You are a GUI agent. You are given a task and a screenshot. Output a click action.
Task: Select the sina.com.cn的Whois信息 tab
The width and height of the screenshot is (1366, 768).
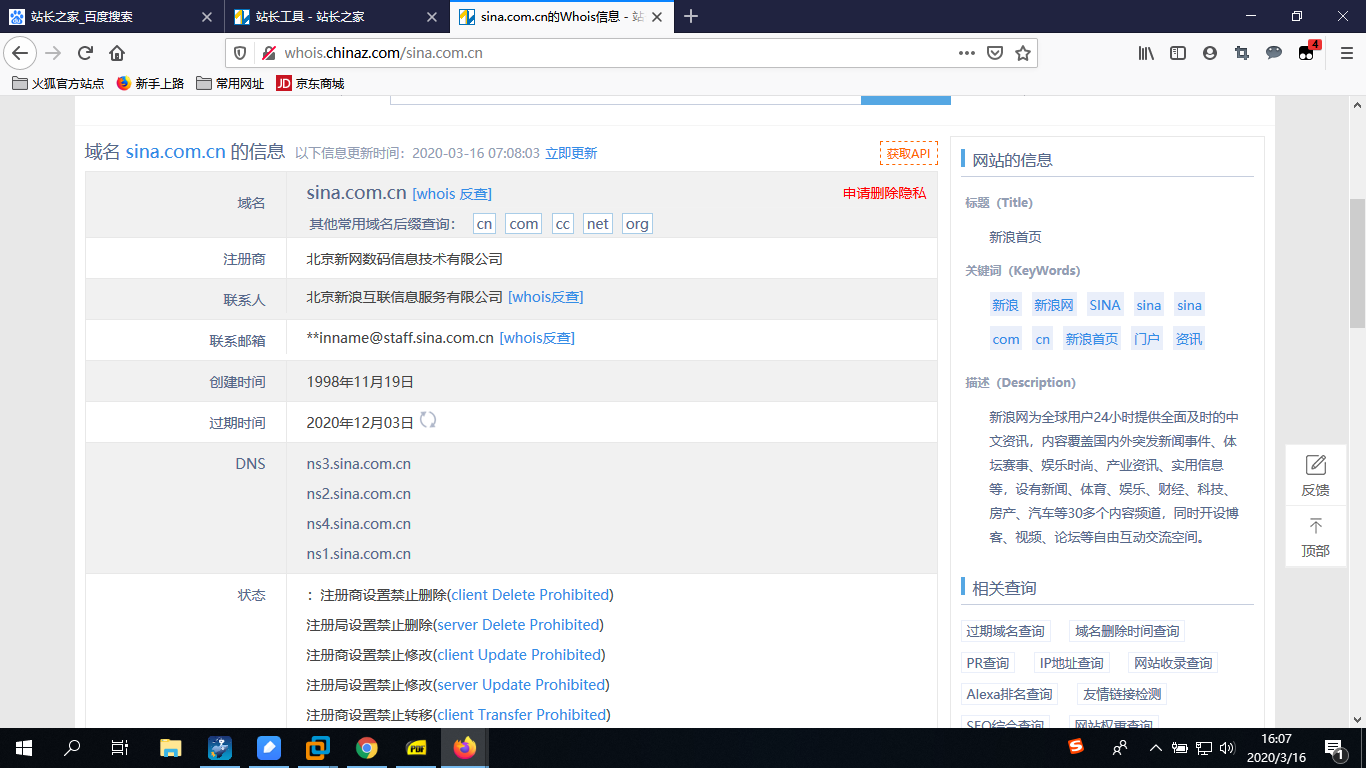[563, 17]
